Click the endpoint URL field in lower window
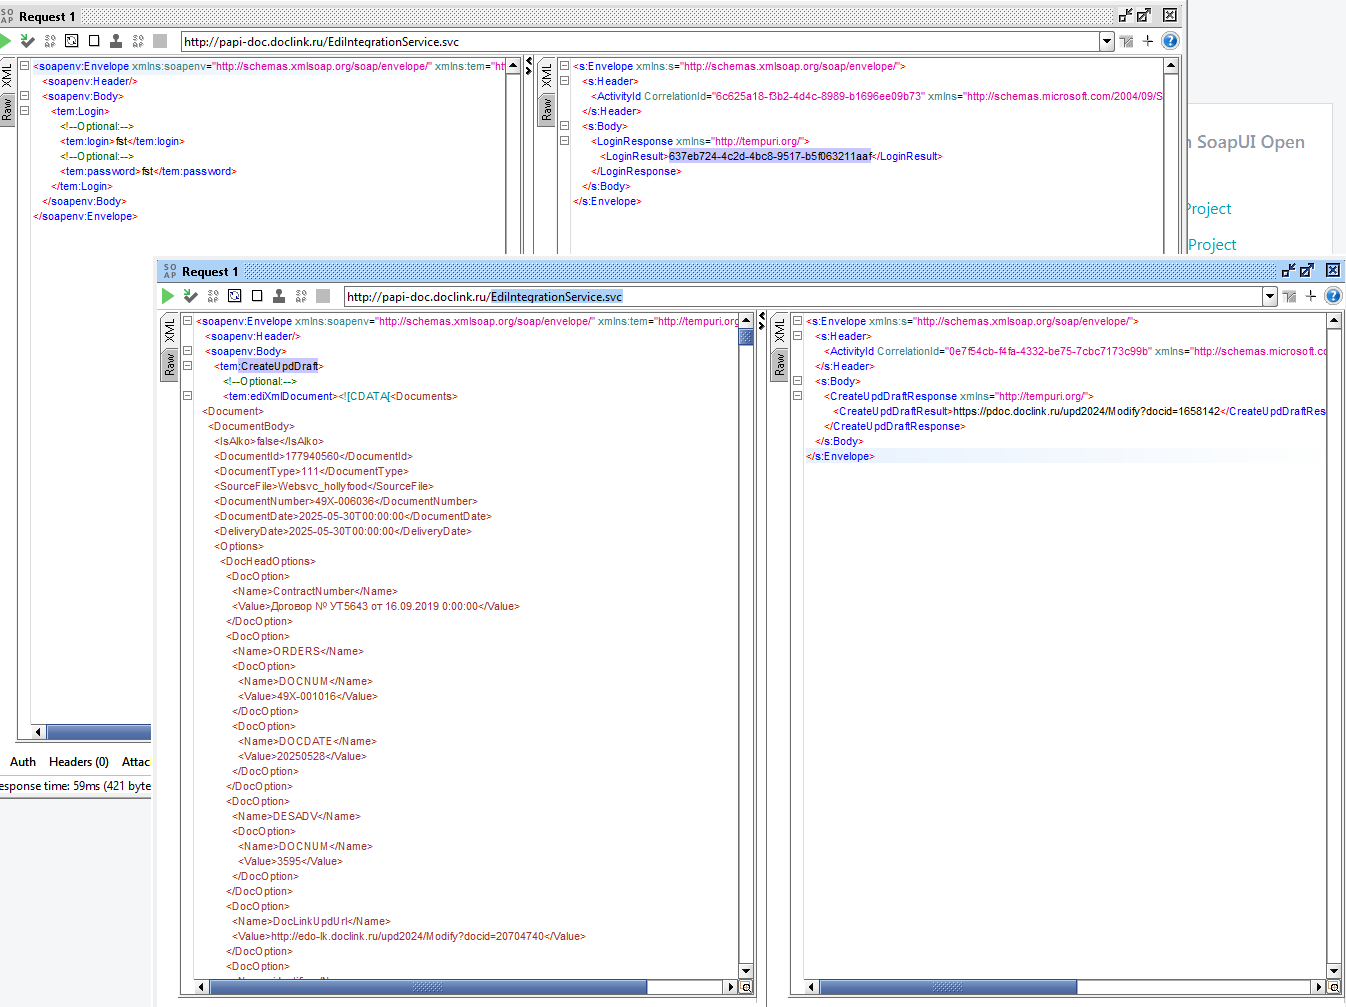Image resolution: width=1346 pixels, height=1007 pixels. tap(803, 296)
